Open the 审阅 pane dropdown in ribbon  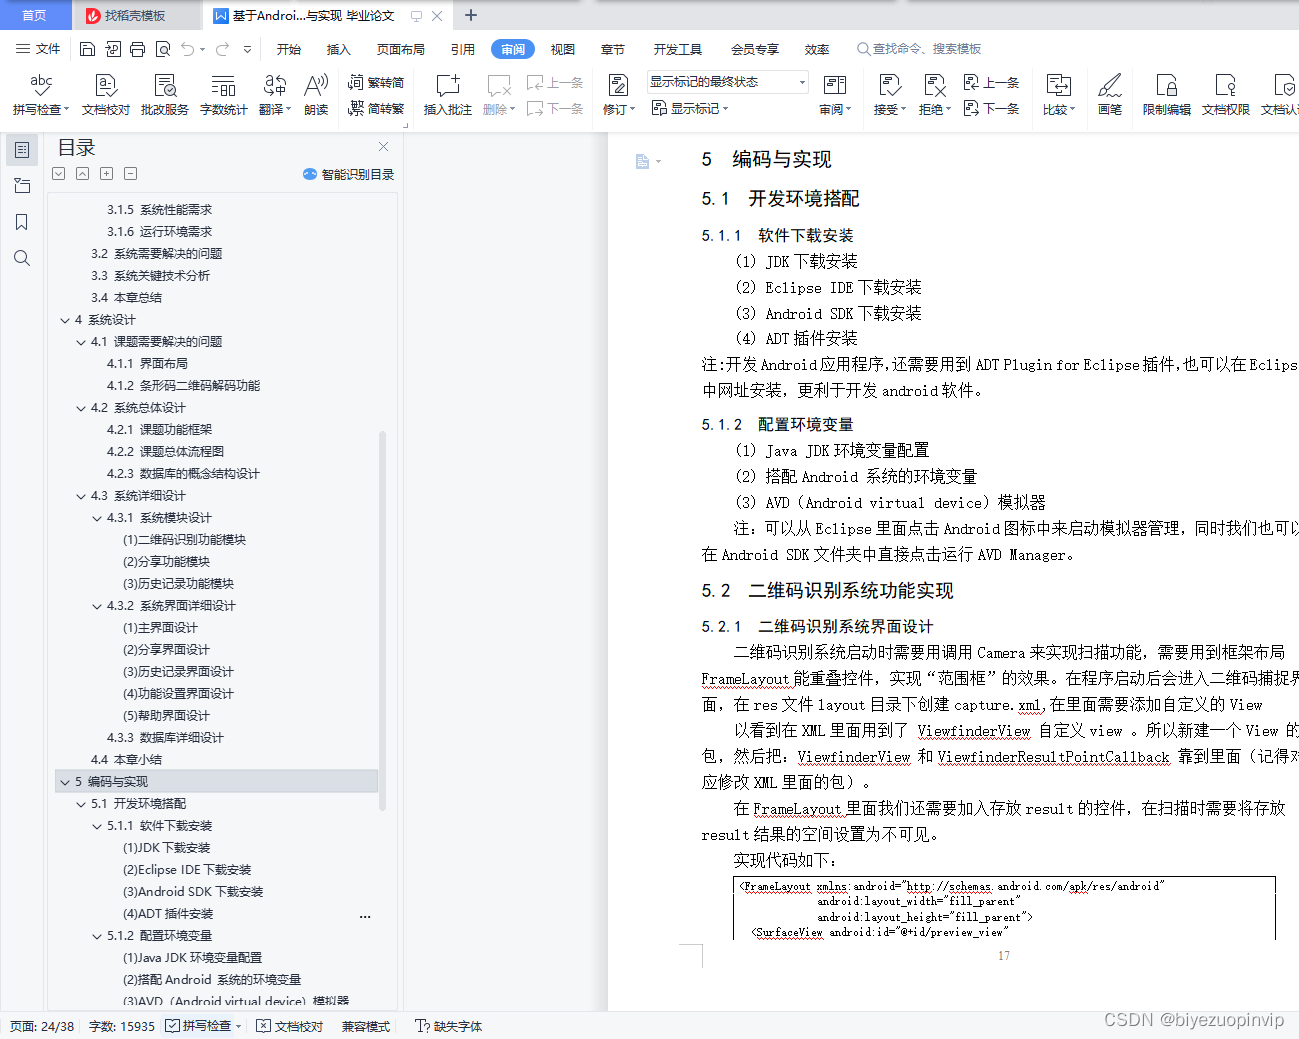click(848, 110)
